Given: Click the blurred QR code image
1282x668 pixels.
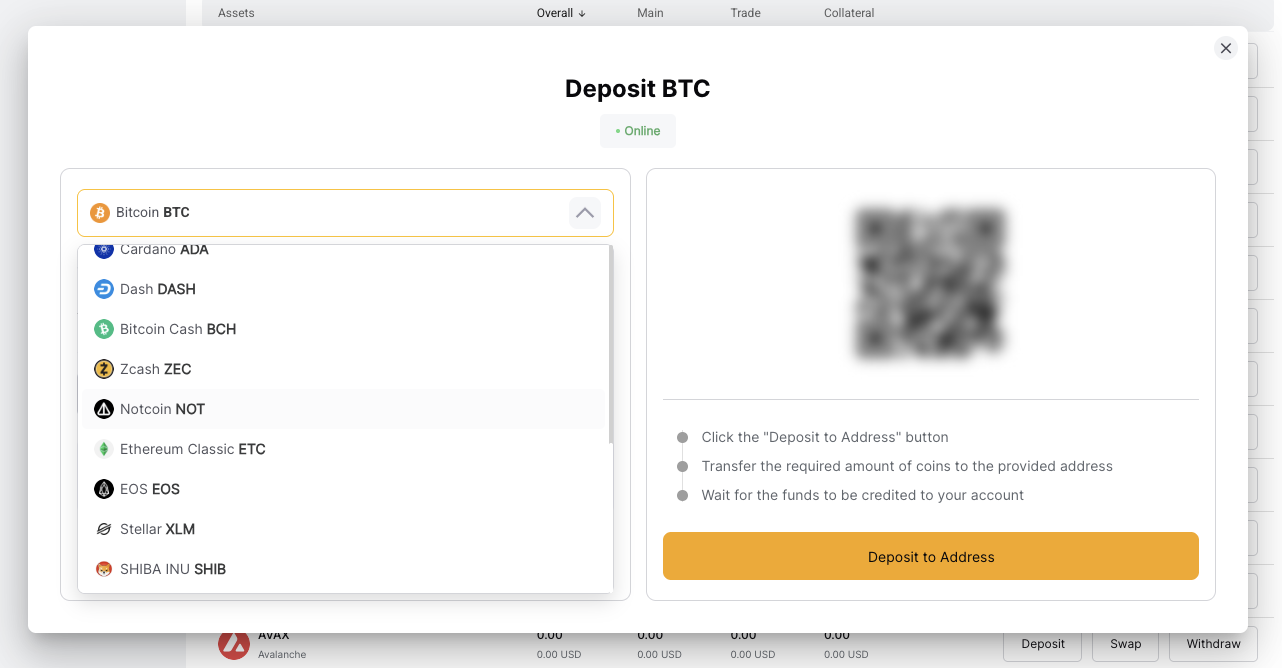Looking at the screenshot, I should pyautogui.click(x=930, y=282).
